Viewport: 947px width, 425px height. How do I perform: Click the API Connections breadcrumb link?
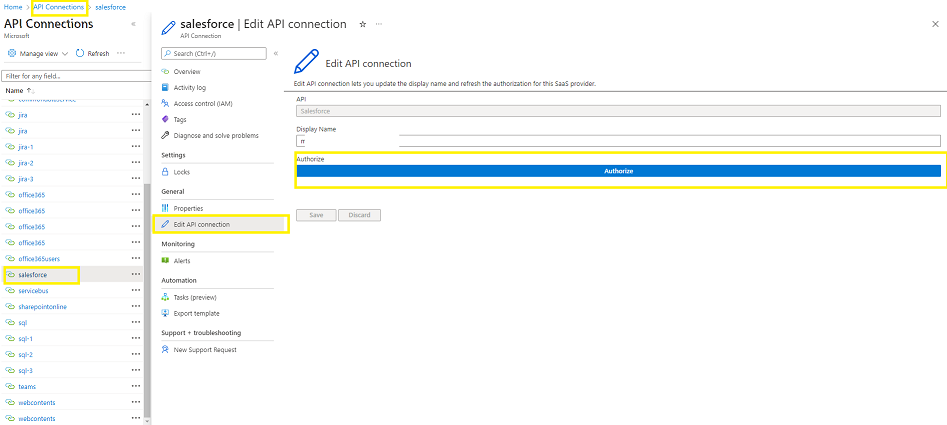59,7
